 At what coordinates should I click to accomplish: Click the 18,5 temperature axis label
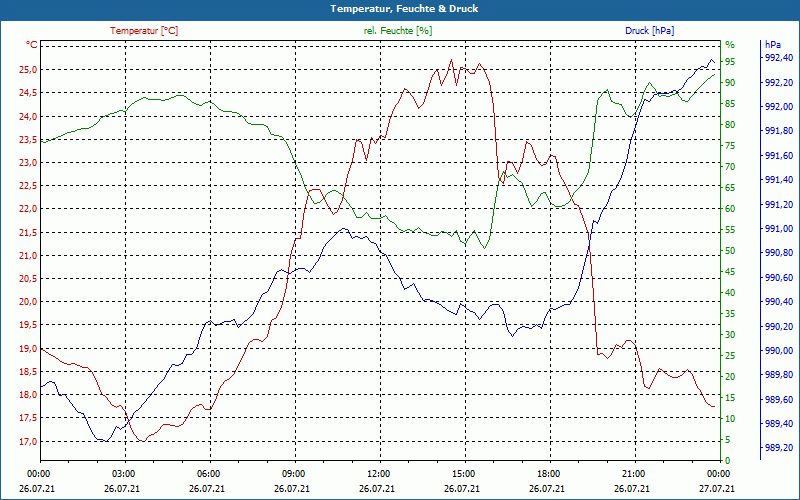pyautogui.click(x=28, y=372)
